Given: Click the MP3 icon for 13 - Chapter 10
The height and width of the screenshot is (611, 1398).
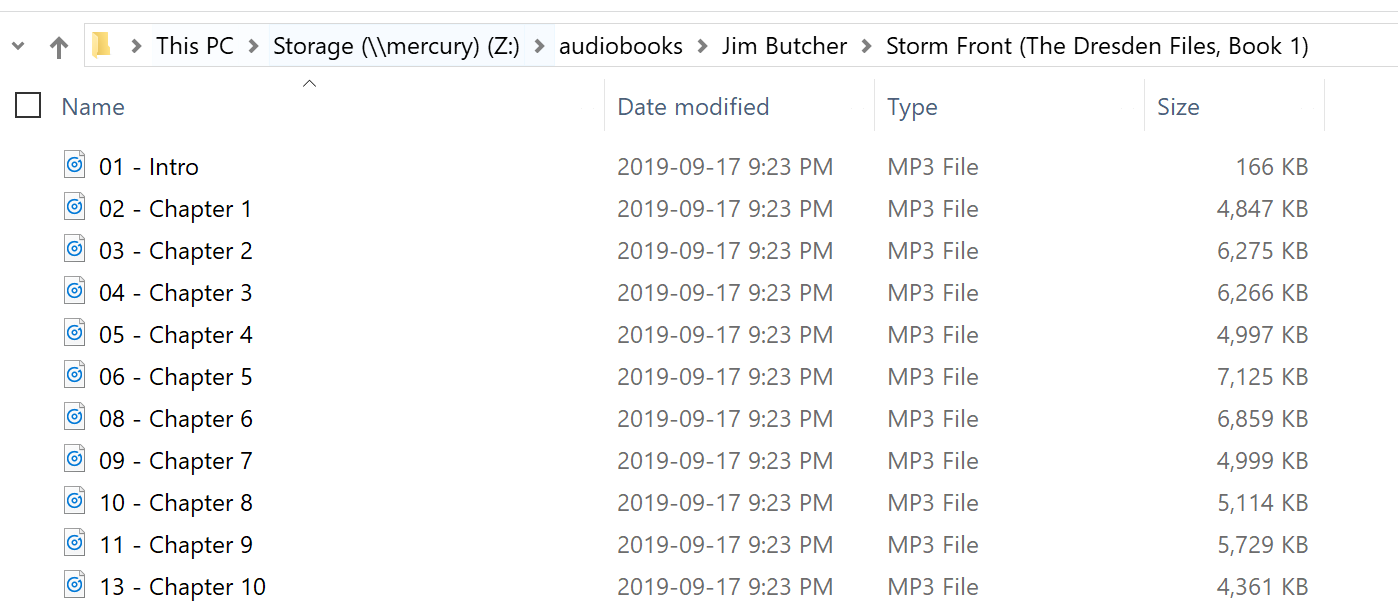Looking at the screenshot, I should pyautogui.click(x=75, y=585).
